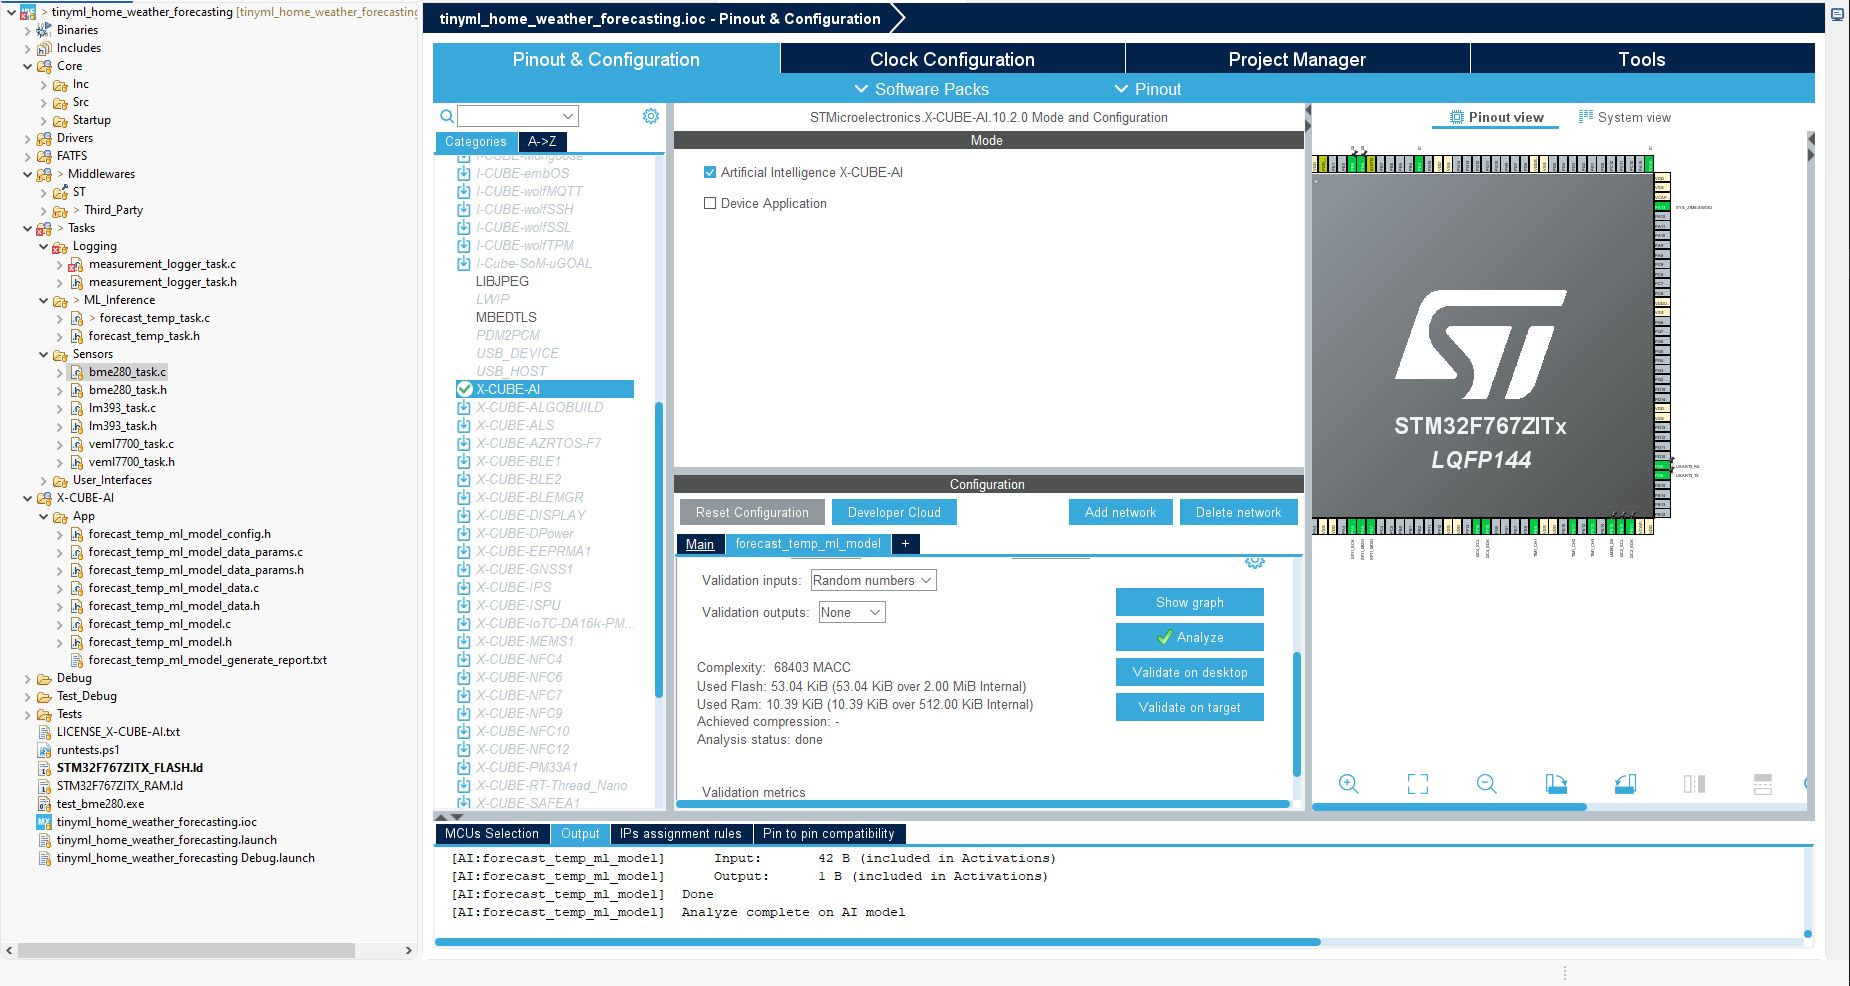Open the Validation outputs dropdown

click(851, 612)
